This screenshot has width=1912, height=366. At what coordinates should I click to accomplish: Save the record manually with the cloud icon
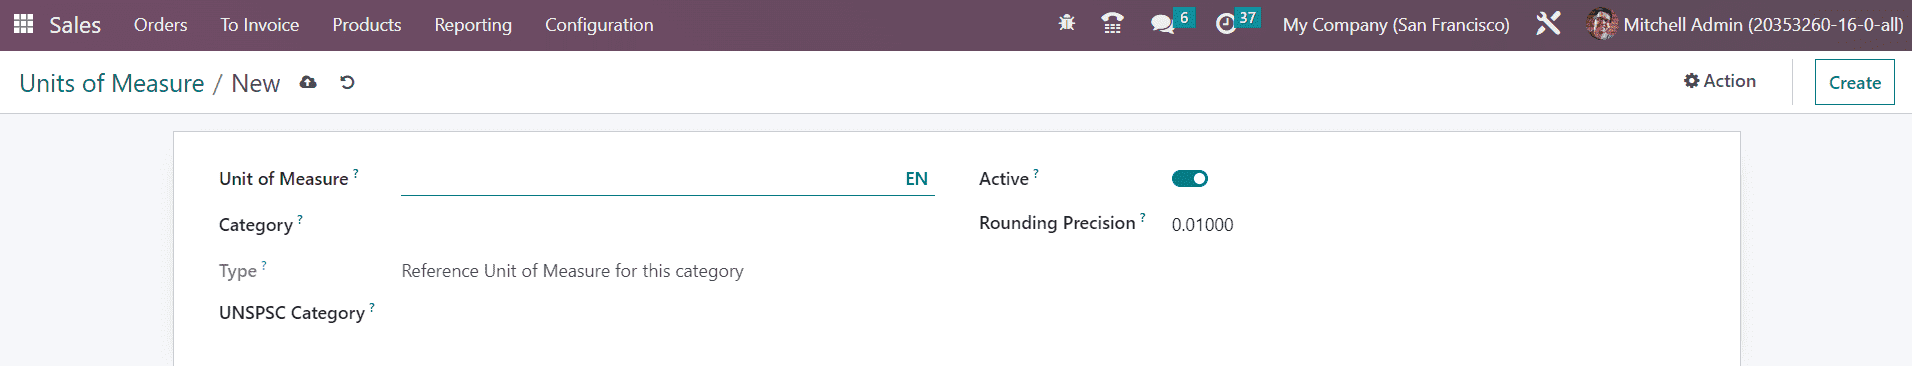[x=308, y=82]
